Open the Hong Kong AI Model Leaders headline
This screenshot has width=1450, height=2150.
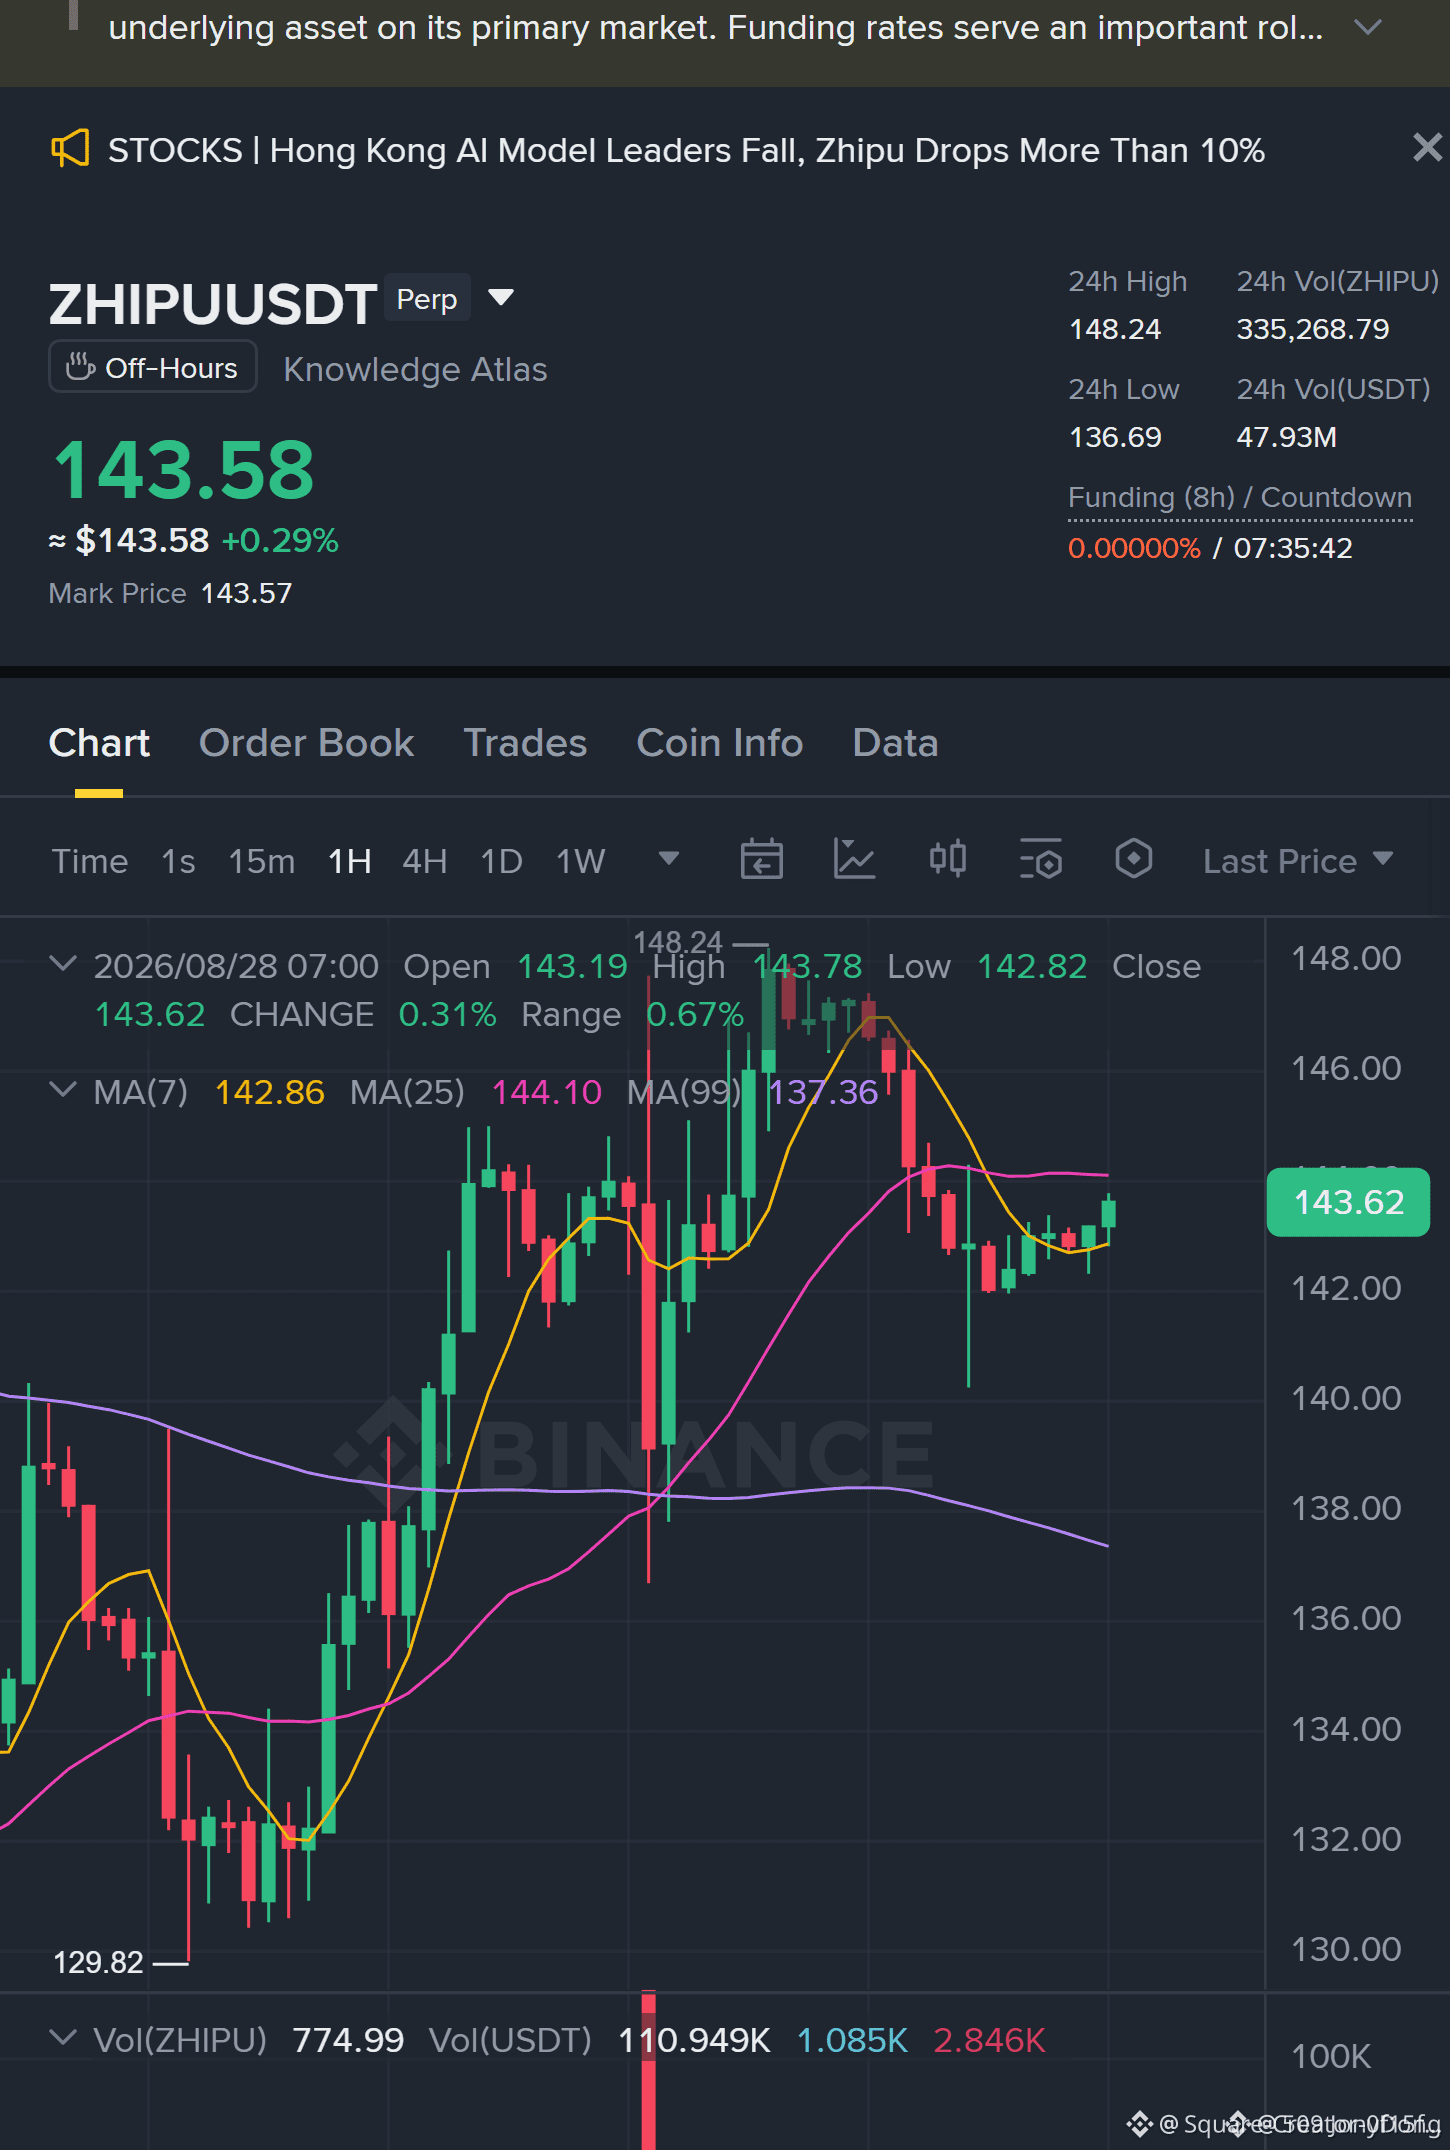[x=686, y=150]
